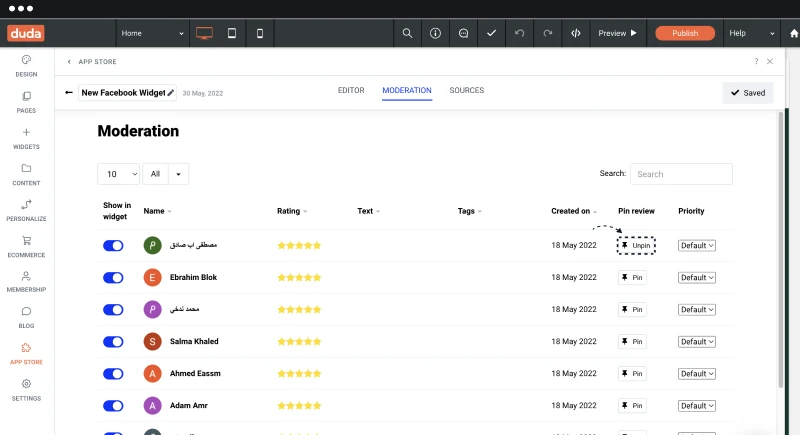Open the Pages panel
The height and width of the screenshot is (435, 800).
pyautogui.click(x=26, y=103)
